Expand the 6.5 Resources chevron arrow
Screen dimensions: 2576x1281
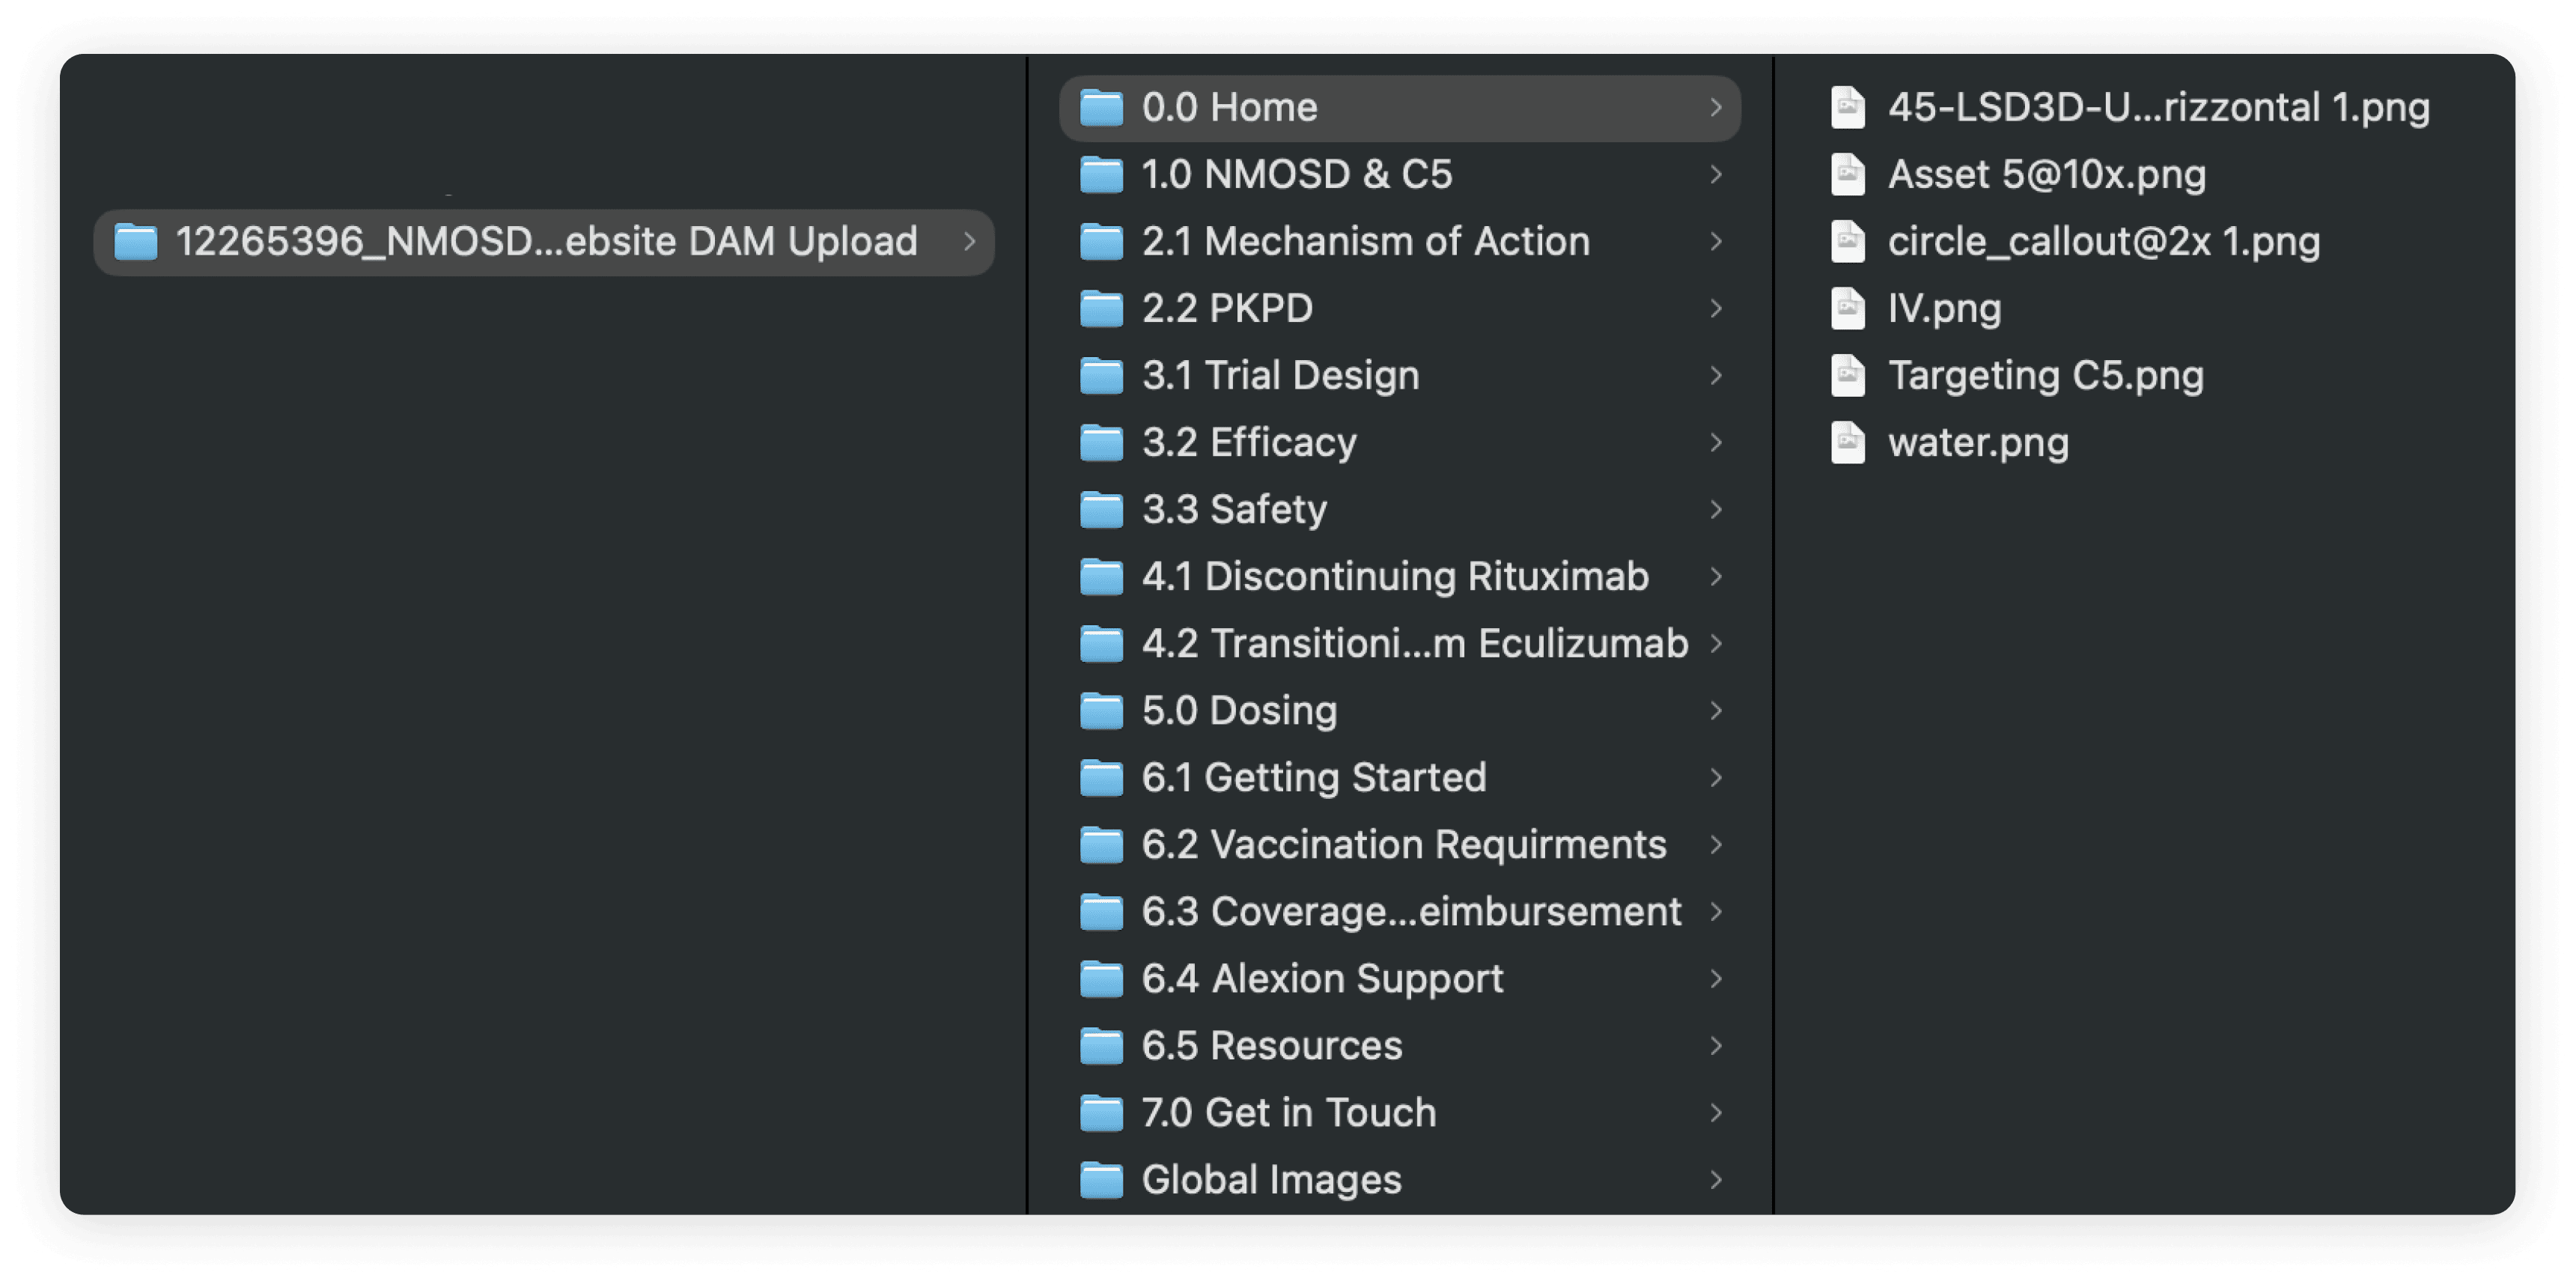(x=1716, y=1045)
